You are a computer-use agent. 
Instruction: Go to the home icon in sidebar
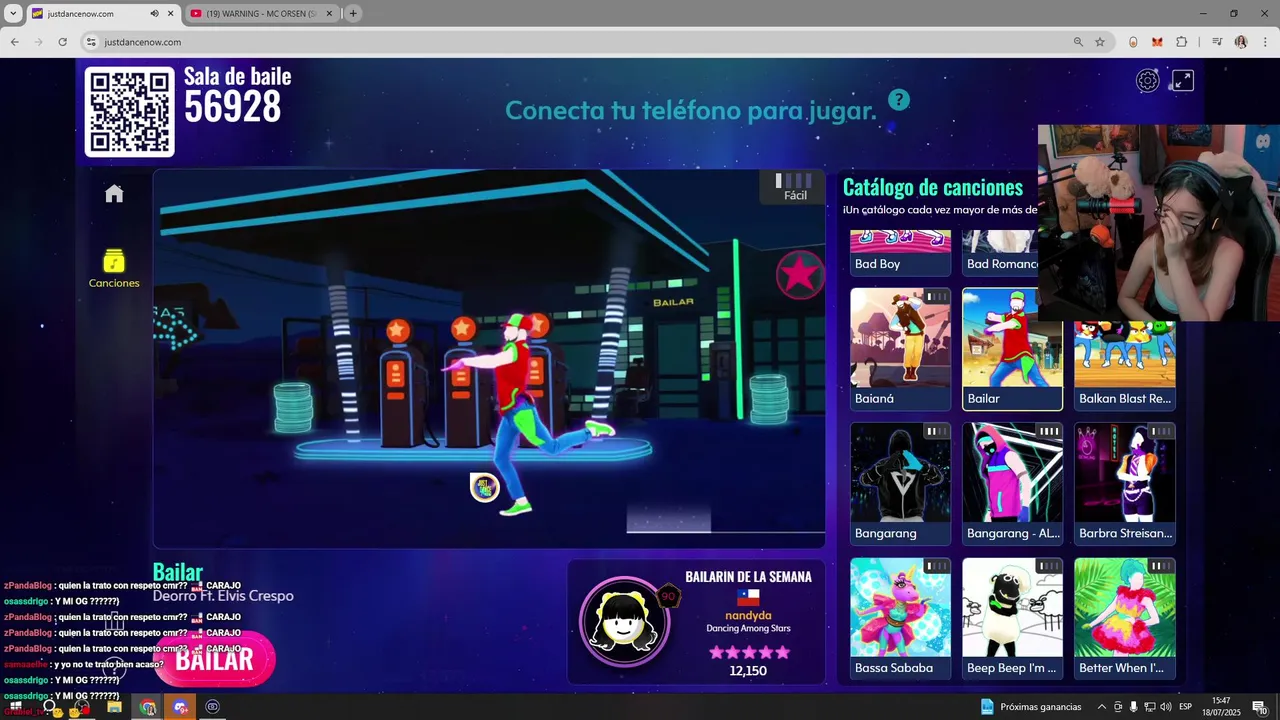pos(114,194)
